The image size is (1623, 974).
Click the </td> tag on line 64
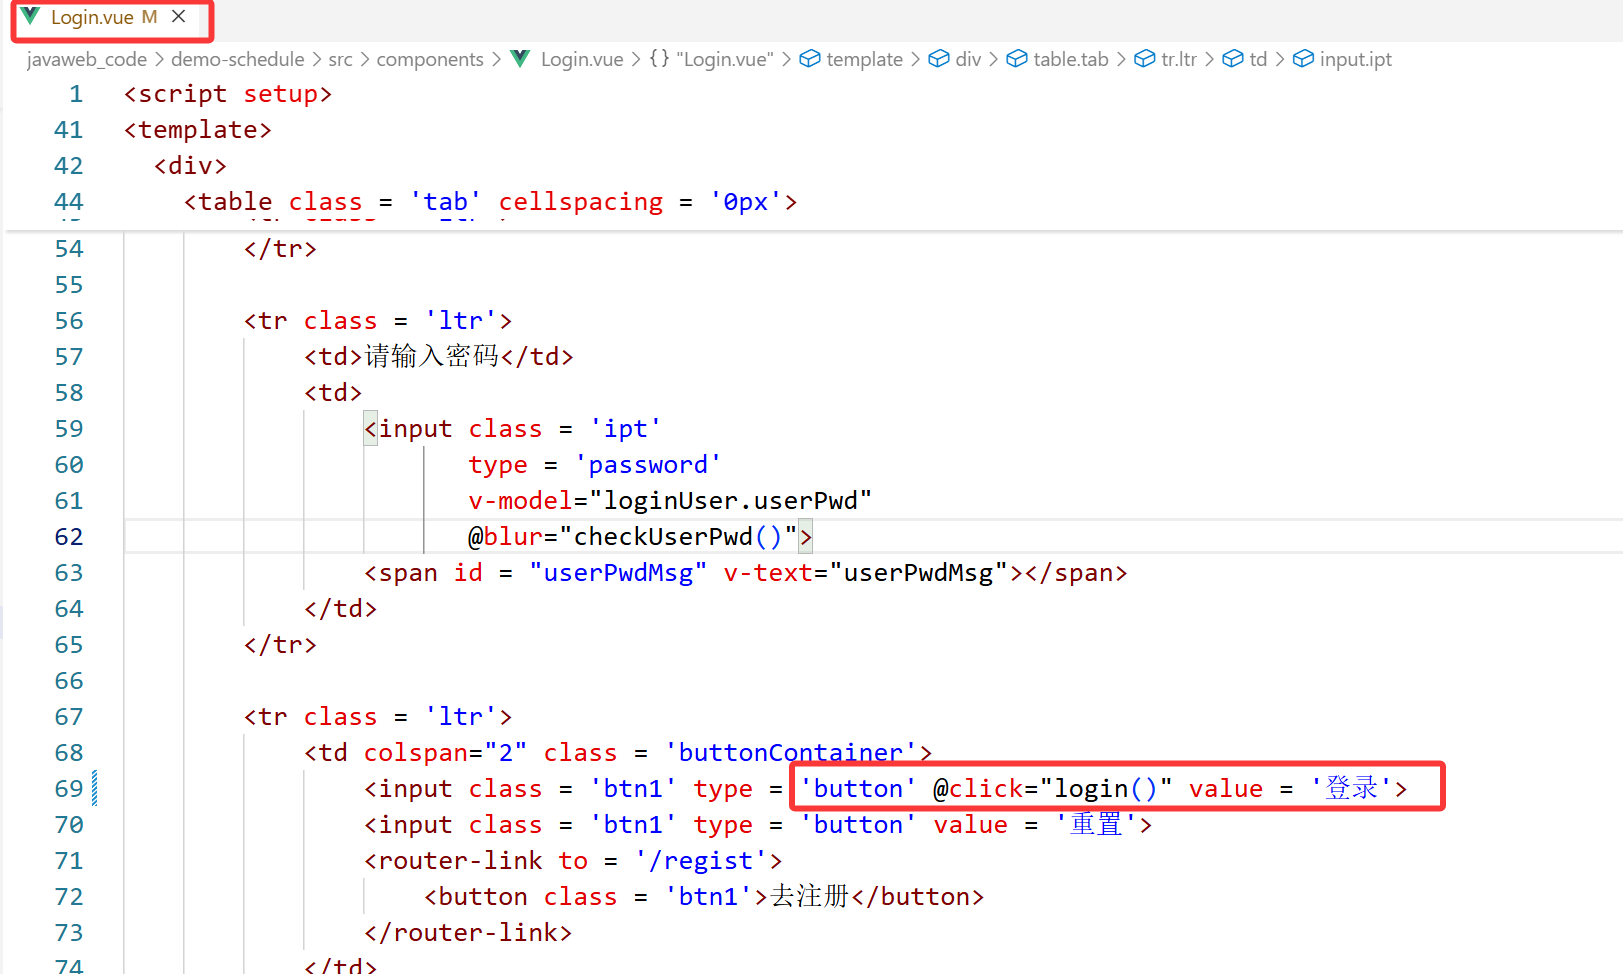340,609
